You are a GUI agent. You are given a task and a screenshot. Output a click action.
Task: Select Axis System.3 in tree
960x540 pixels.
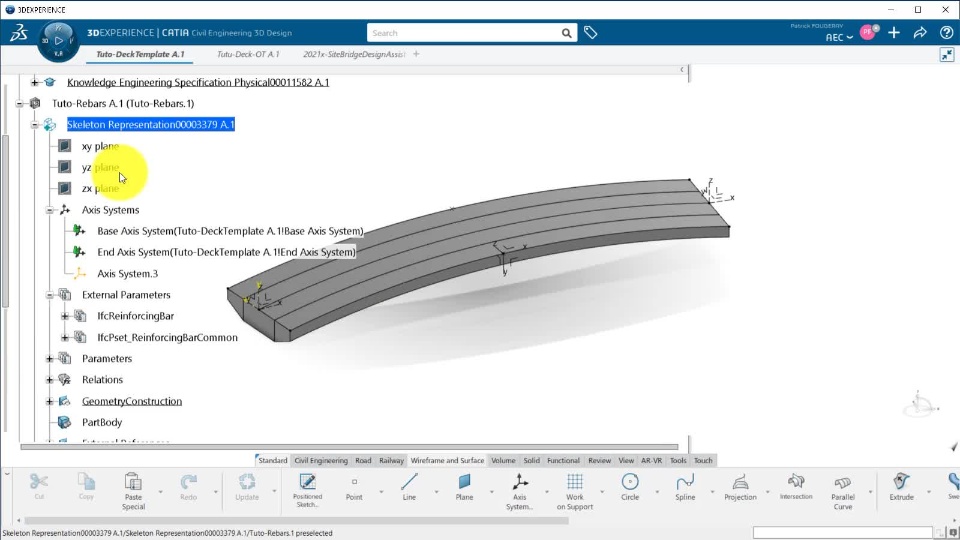click(127, 274)
